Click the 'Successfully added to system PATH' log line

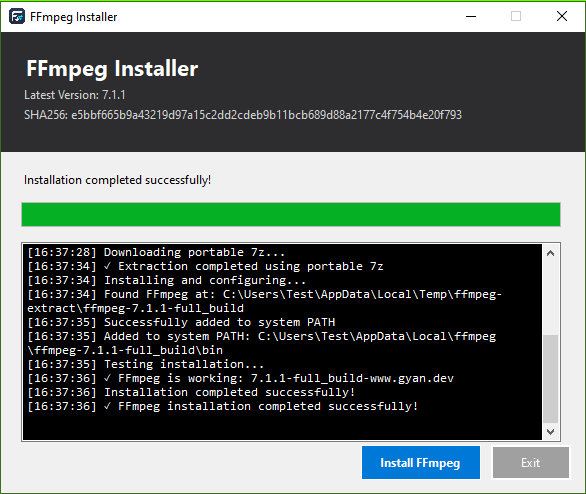coord(181,322)
